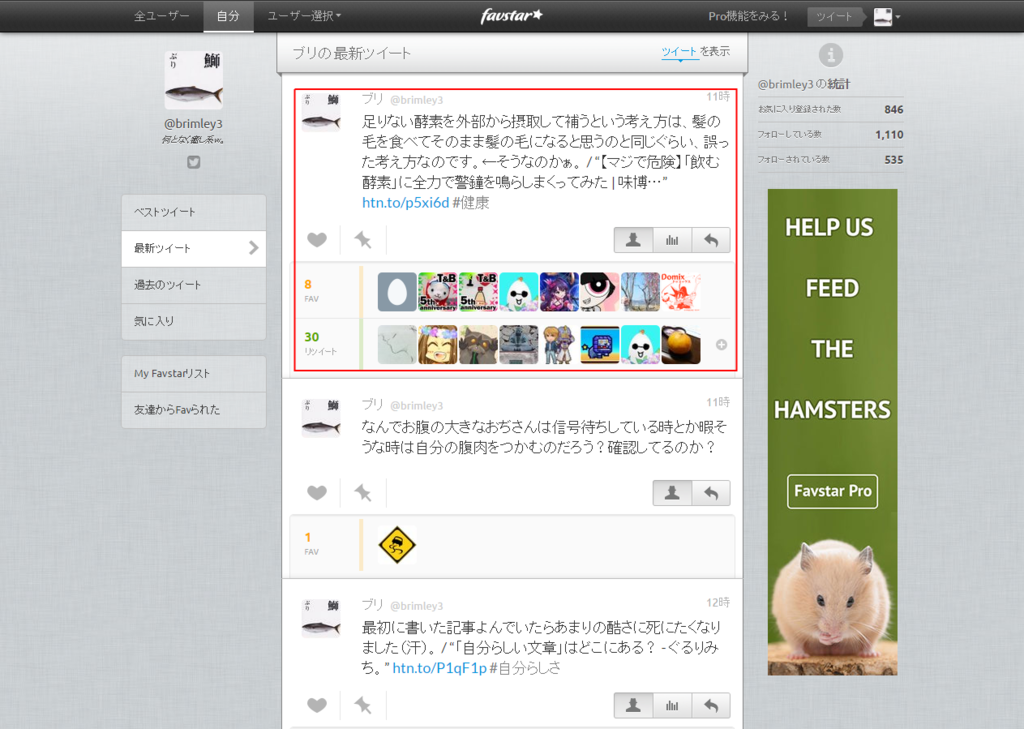Image resolution: width=1024 pixels, height=729 pixels.
Task: Click the egg avatar in the FAV row
Action: pyautogui.click(x=397, y=291)
